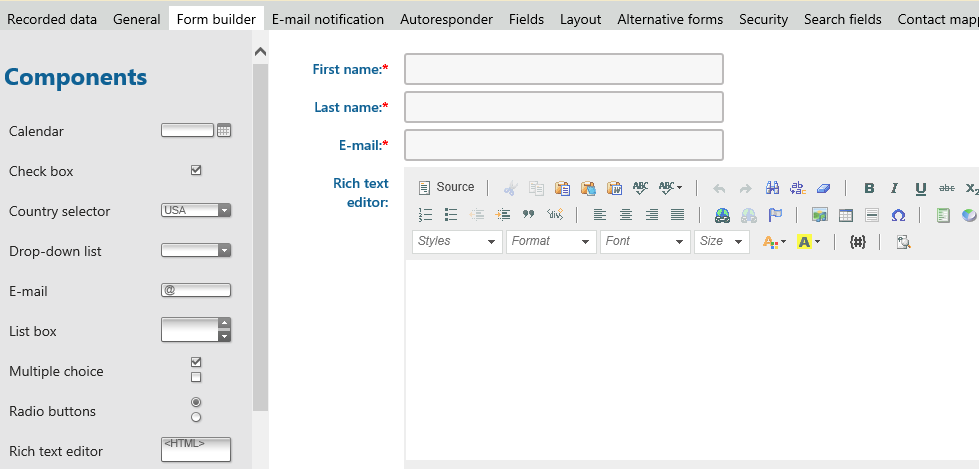Click the Find (binoculars) icon
Image resolution: width=979 pixels, height=469 pixels.
pos(772,188)
